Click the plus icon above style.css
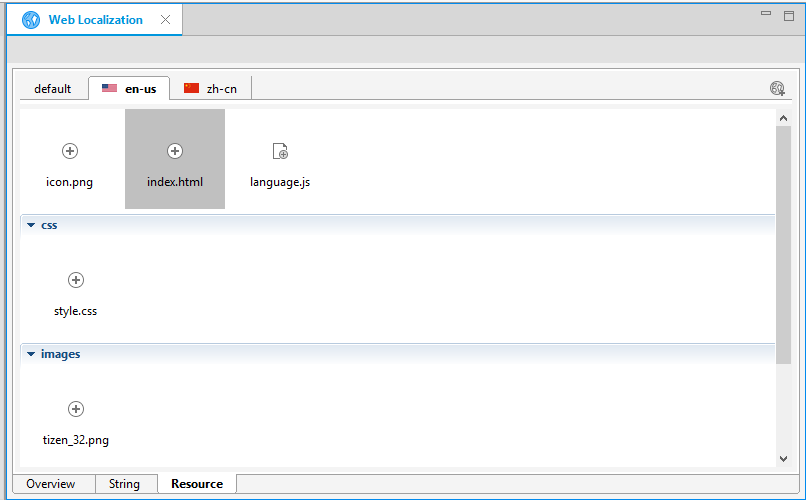The height and width of the screenshot is (500, 806). pyautogui.click(x=76, y=280)
